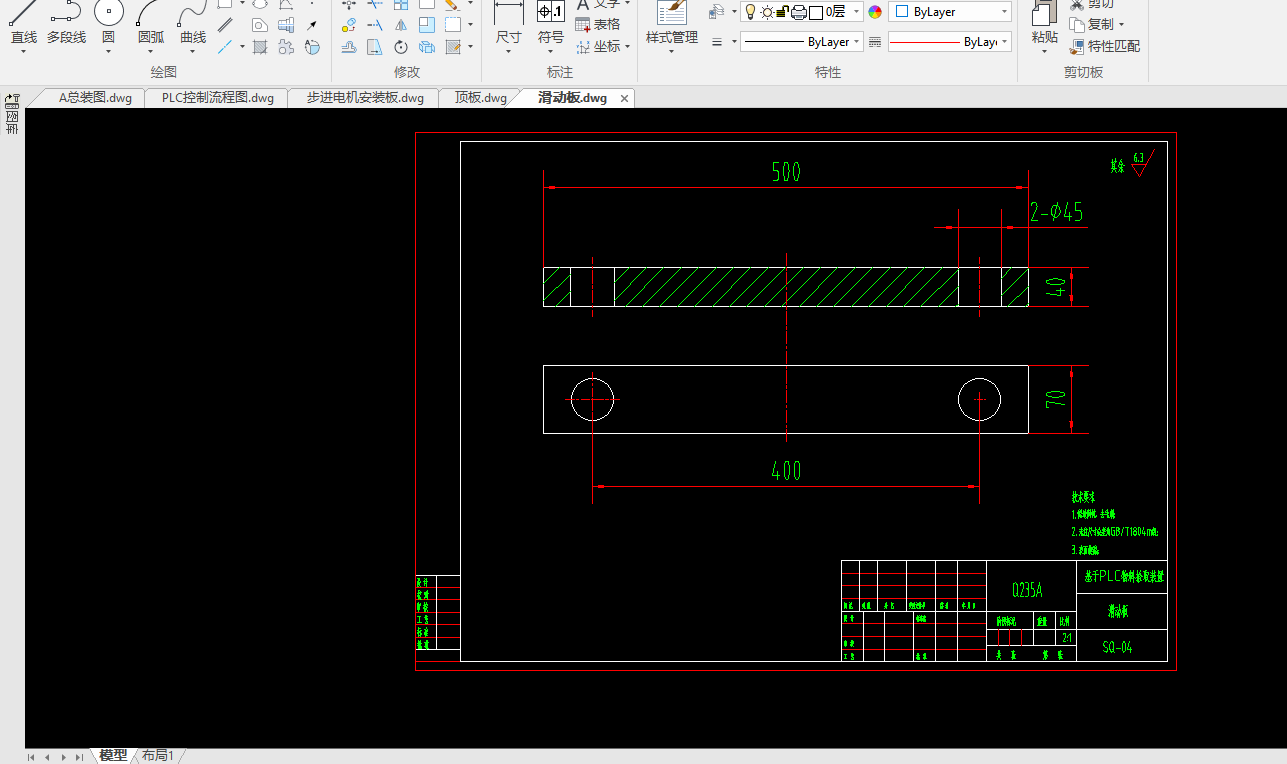This screenshot has height=764, width=1287.
Task: Click the 70 dimension text
Action: point(1055,399)
